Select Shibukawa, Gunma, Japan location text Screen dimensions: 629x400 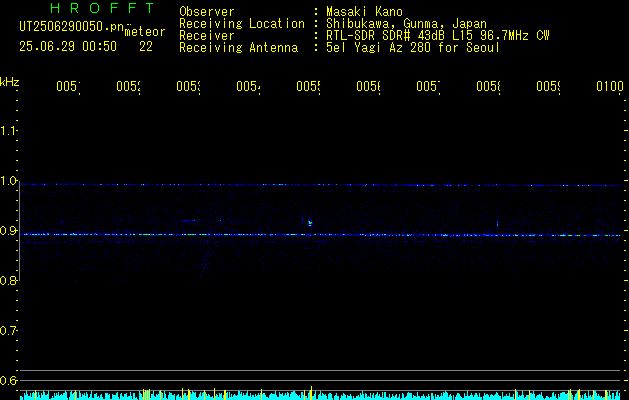pyautogui.click(x=406, y=24)
